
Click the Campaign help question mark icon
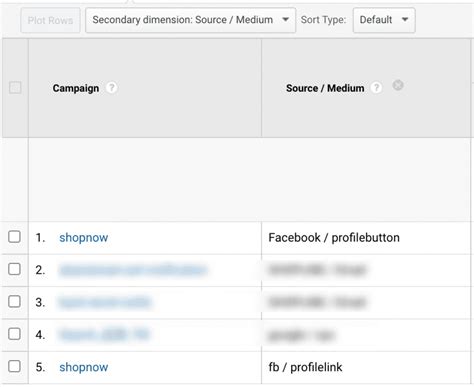tap(112, 88)
